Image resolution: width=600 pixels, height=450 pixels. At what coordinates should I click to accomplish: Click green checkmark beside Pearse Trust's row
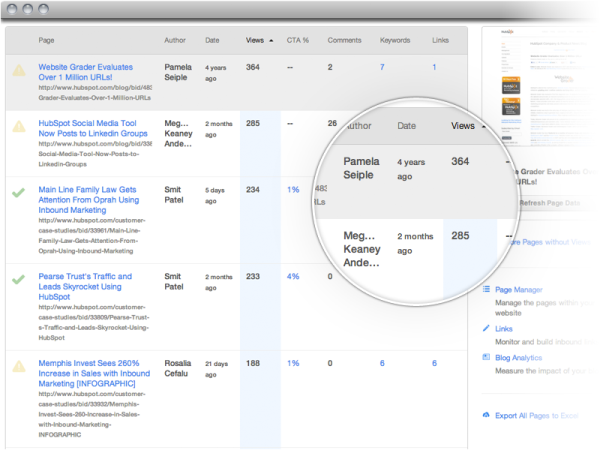click(19, 278)
